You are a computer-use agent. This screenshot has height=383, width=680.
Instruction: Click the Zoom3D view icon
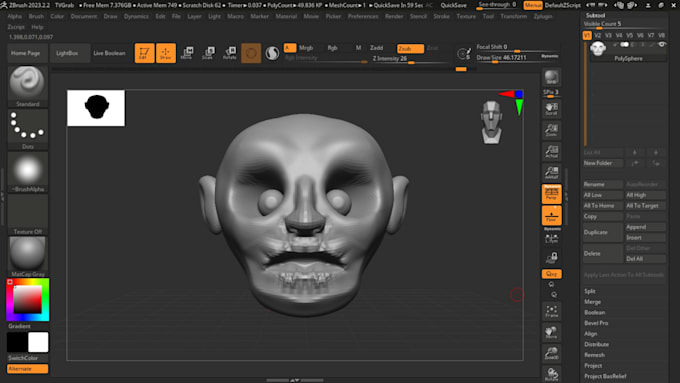pyautogui.click(x=551, y=354)
